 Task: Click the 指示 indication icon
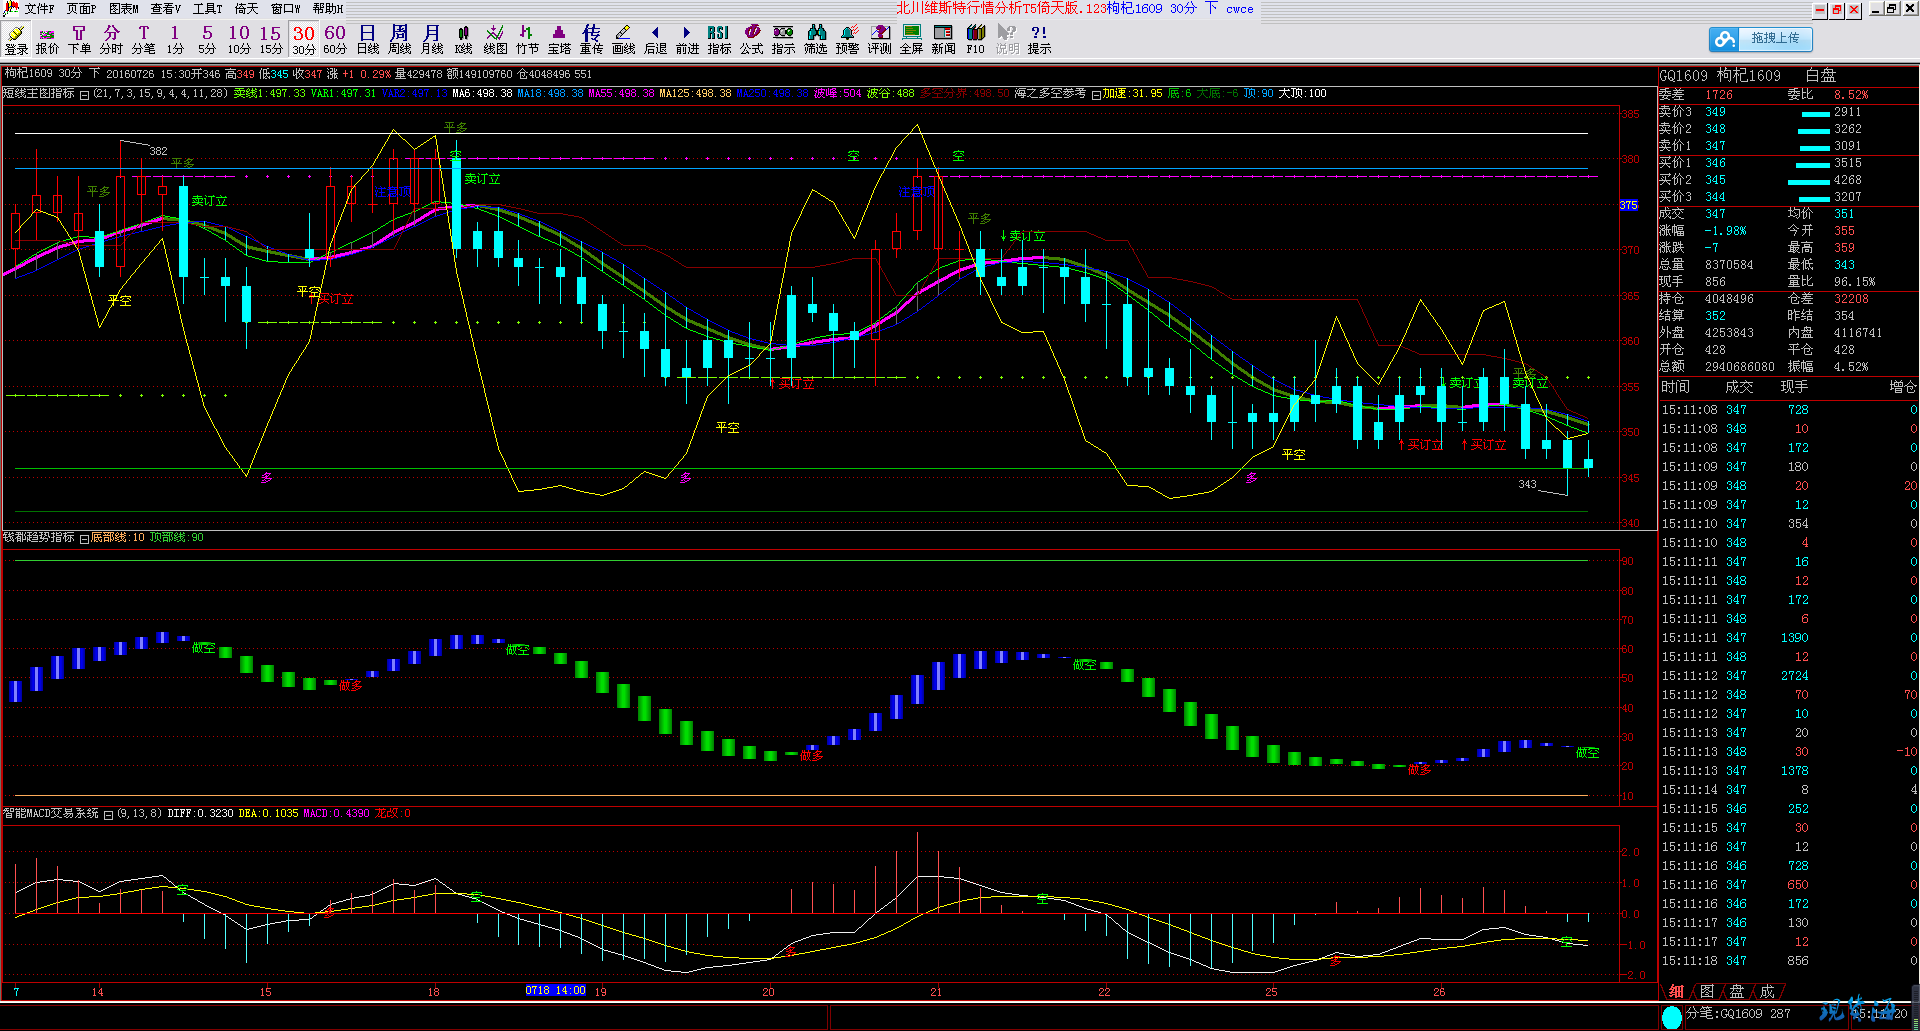(x=783, y=39)
